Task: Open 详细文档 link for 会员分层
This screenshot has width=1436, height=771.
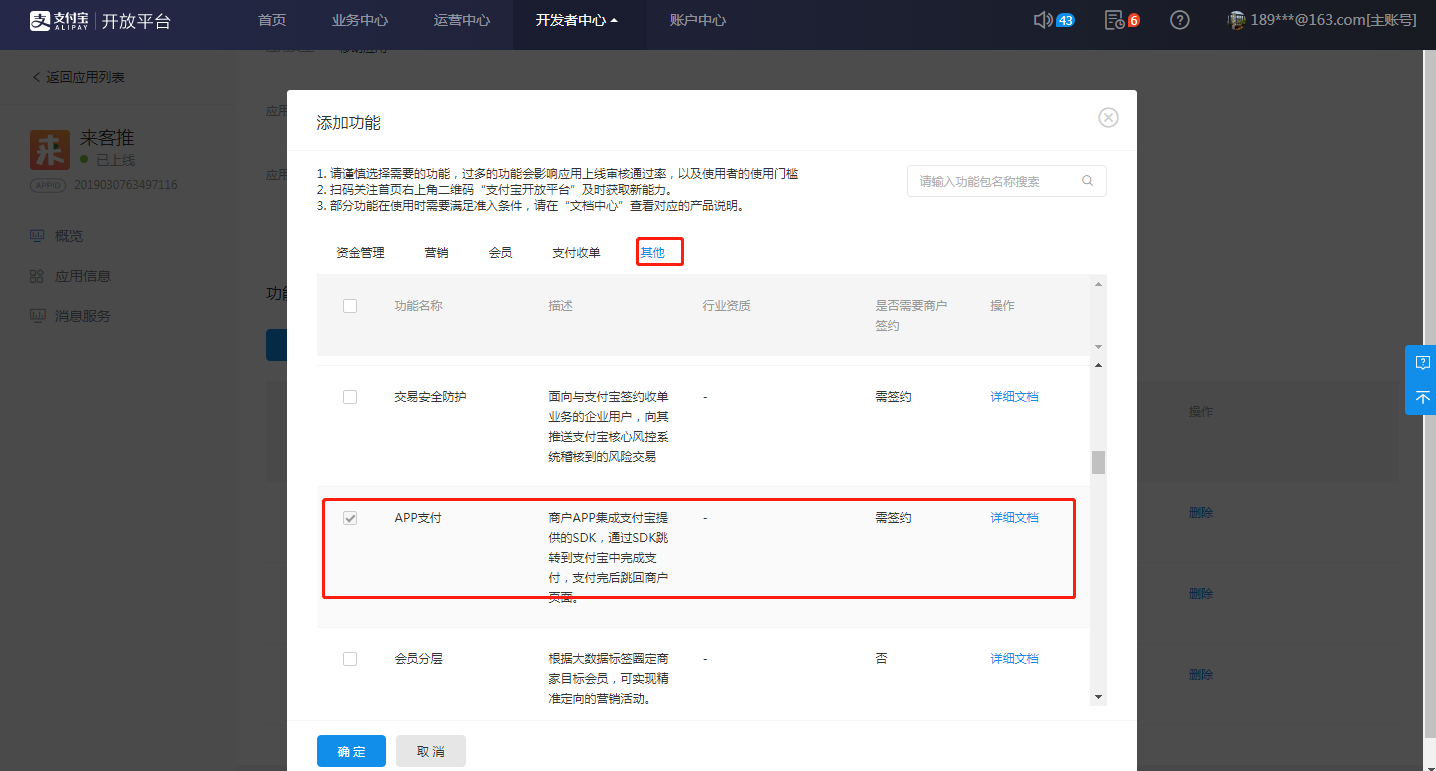Action: coord(1014,659)
